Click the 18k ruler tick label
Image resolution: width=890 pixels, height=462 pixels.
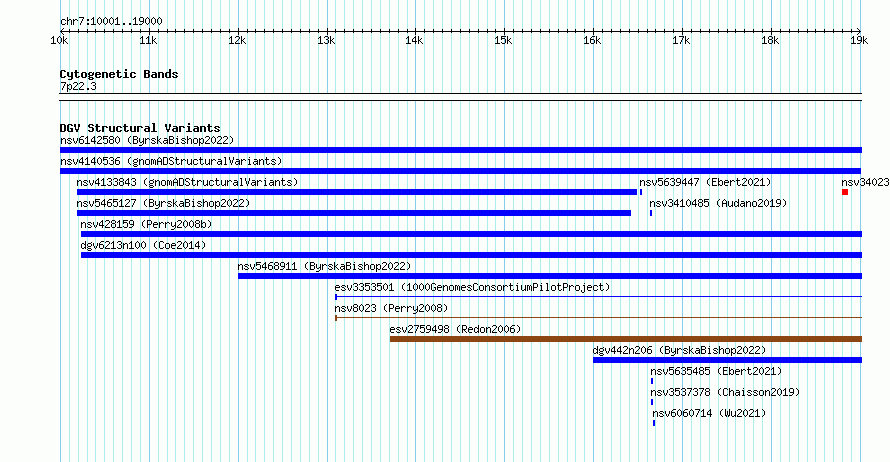click(770, 40)
